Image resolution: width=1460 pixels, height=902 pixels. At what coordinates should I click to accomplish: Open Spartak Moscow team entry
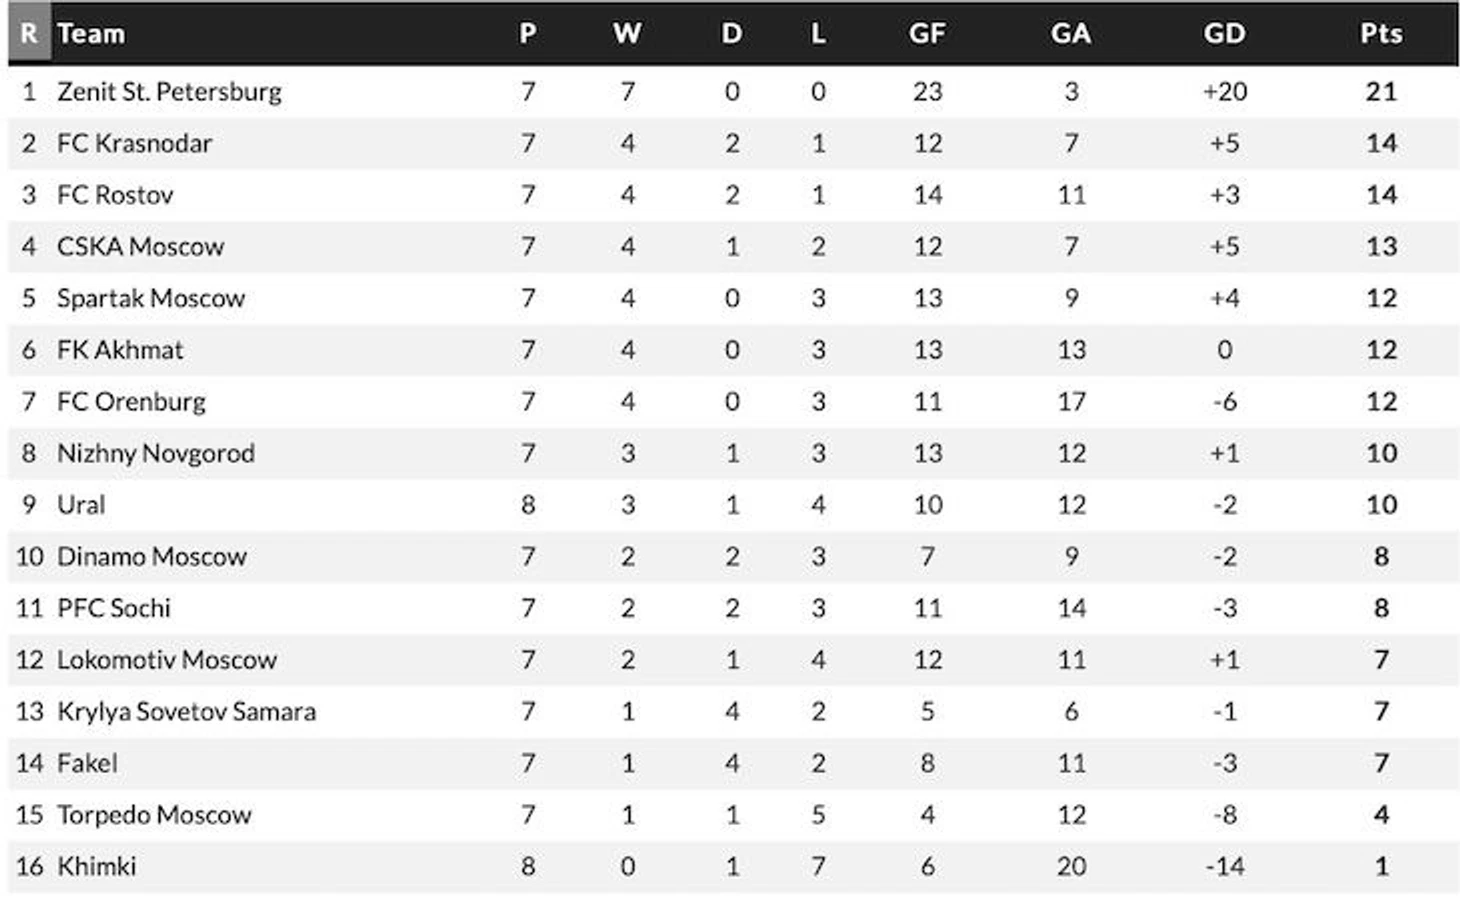(151, 298)
